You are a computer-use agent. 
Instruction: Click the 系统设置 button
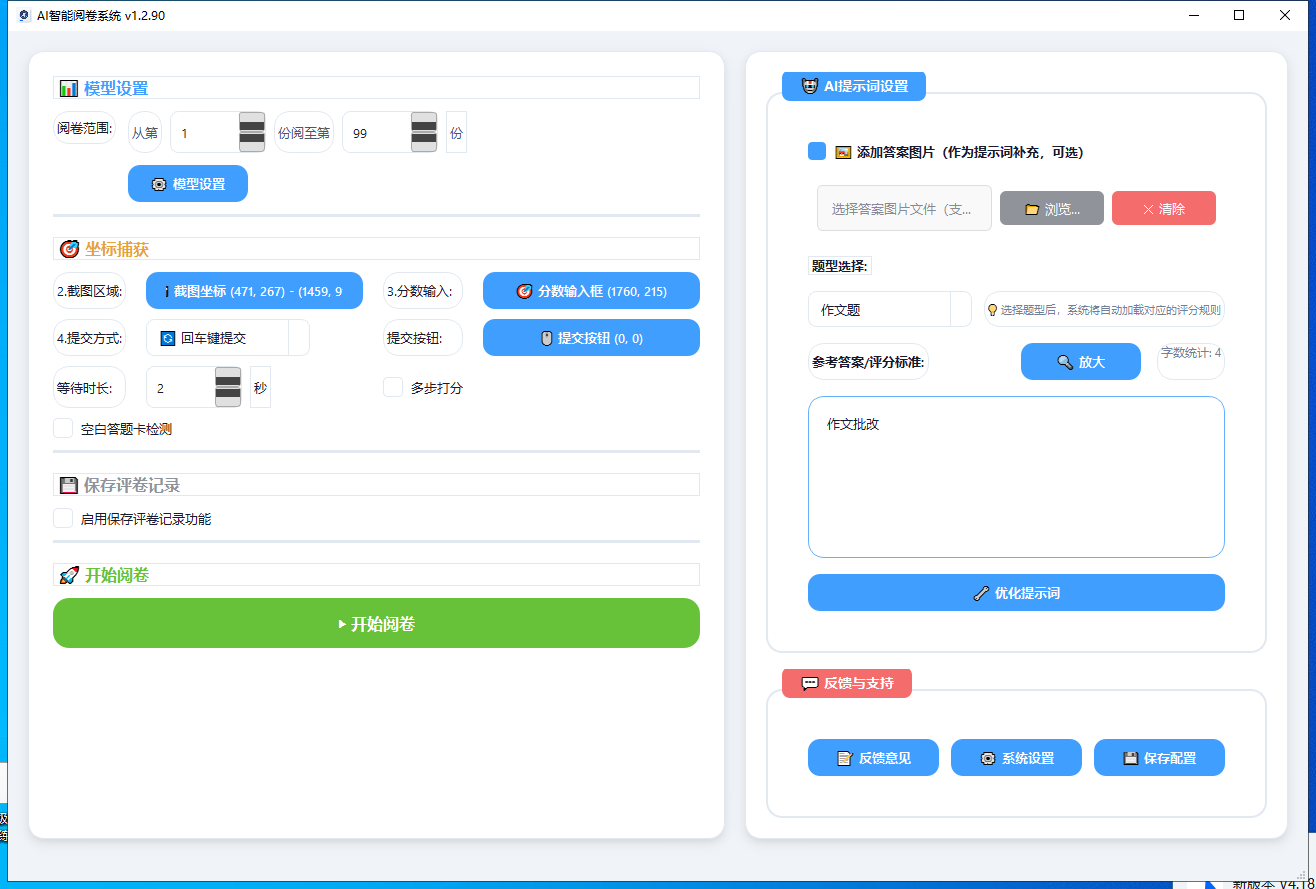pyautogui.click(x=1016, y=758)
